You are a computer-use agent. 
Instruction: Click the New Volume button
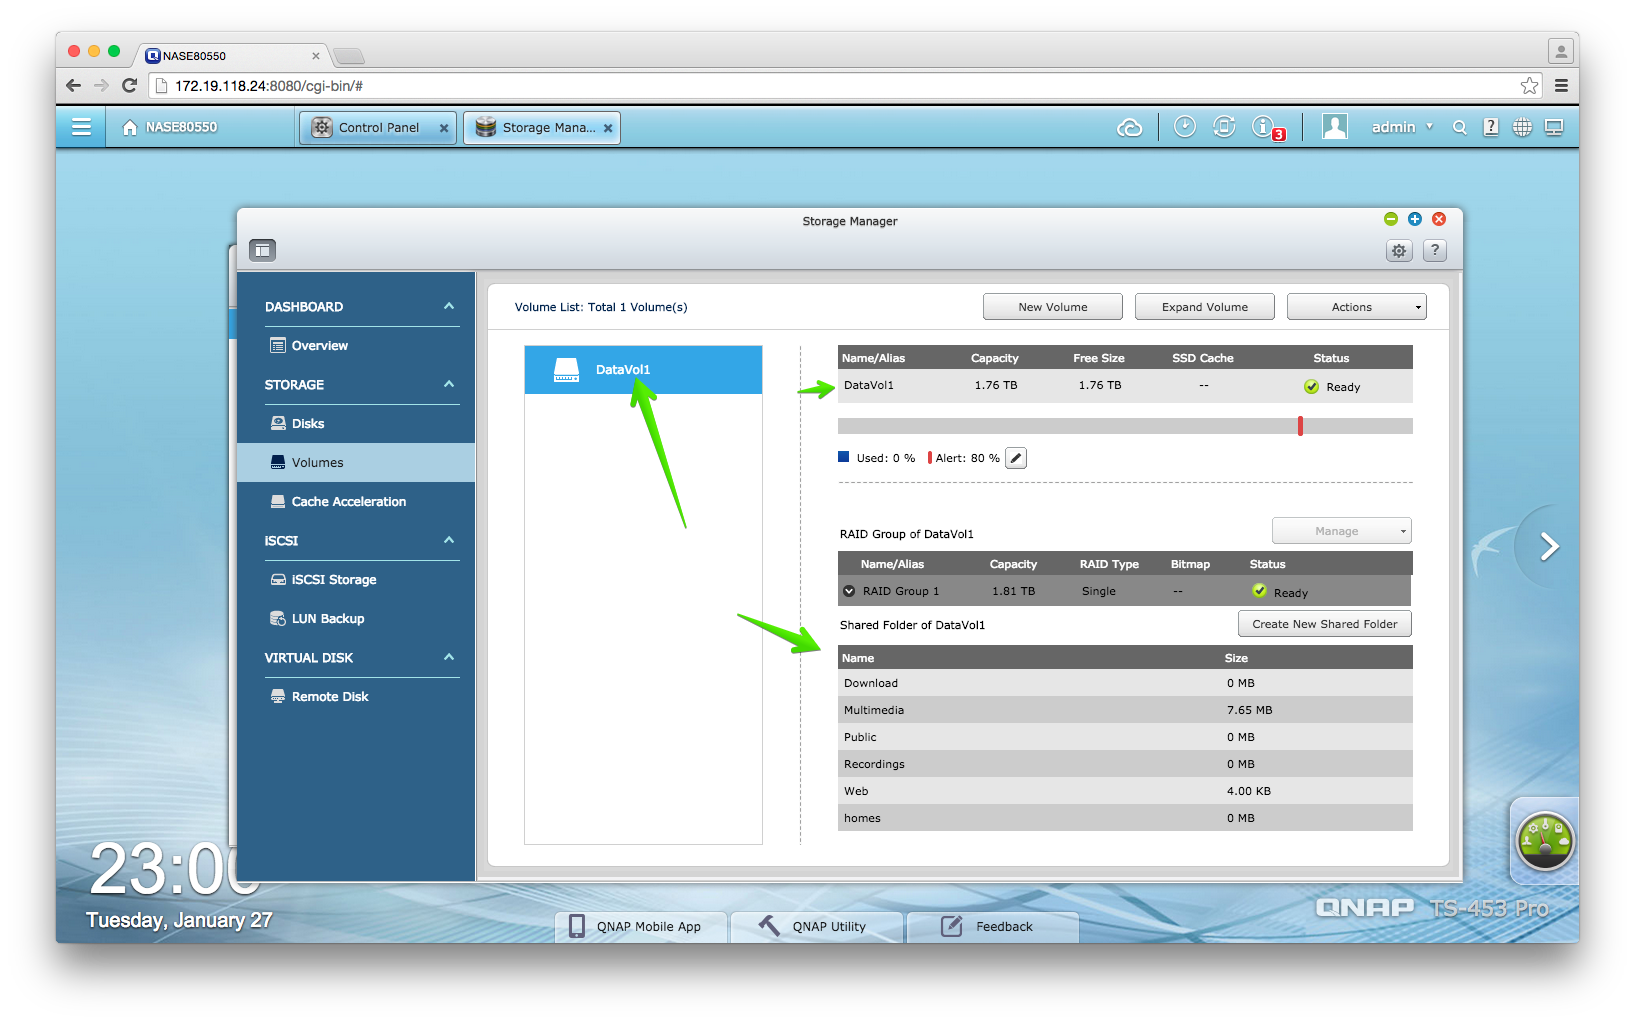point(1052,307)
